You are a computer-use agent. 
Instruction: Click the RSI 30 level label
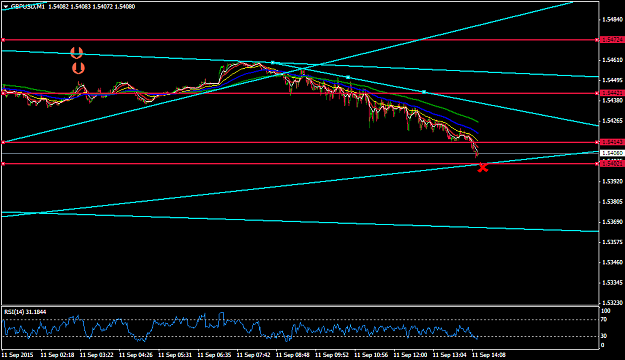point(603,336)
